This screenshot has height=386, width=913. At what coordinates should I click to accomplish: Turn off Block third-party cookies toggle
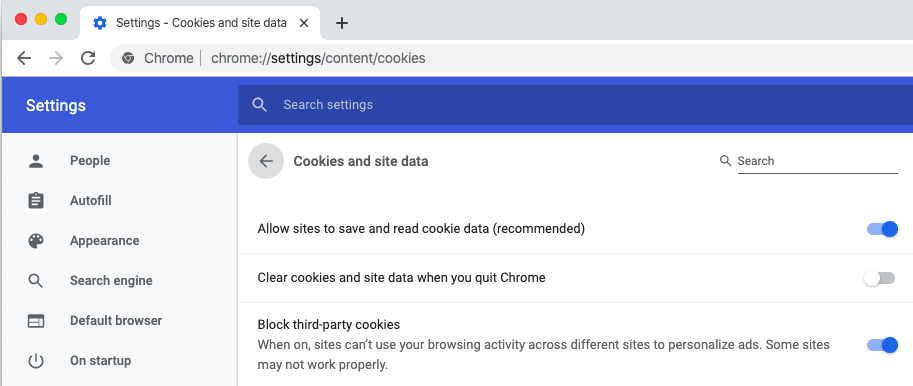882,345
